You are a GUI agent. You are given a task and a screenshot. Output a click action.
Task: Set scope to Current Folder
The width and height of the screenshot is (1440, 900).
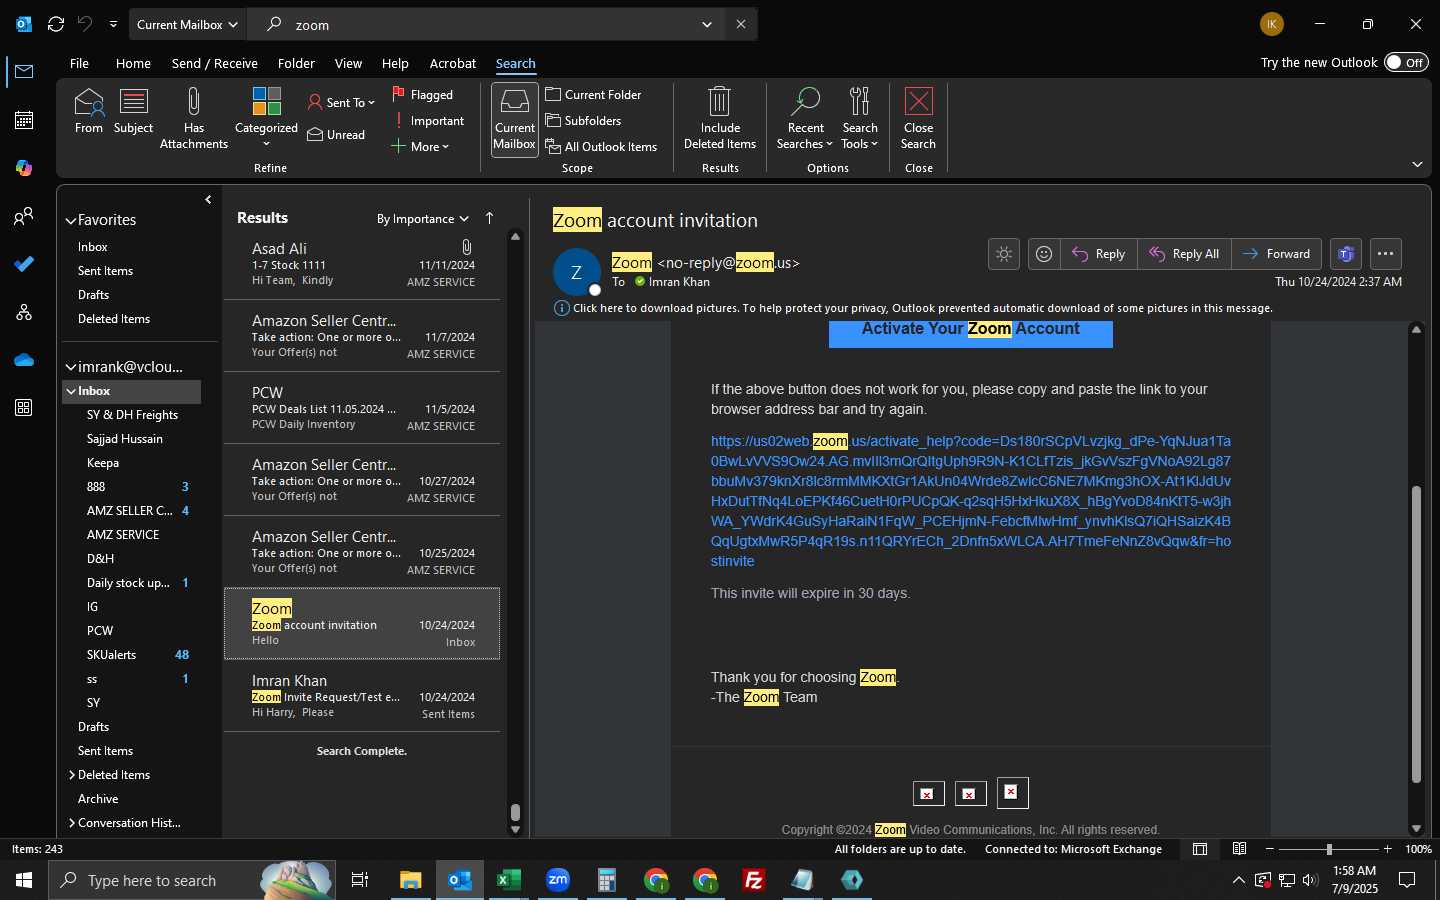[x=593, y=95]
